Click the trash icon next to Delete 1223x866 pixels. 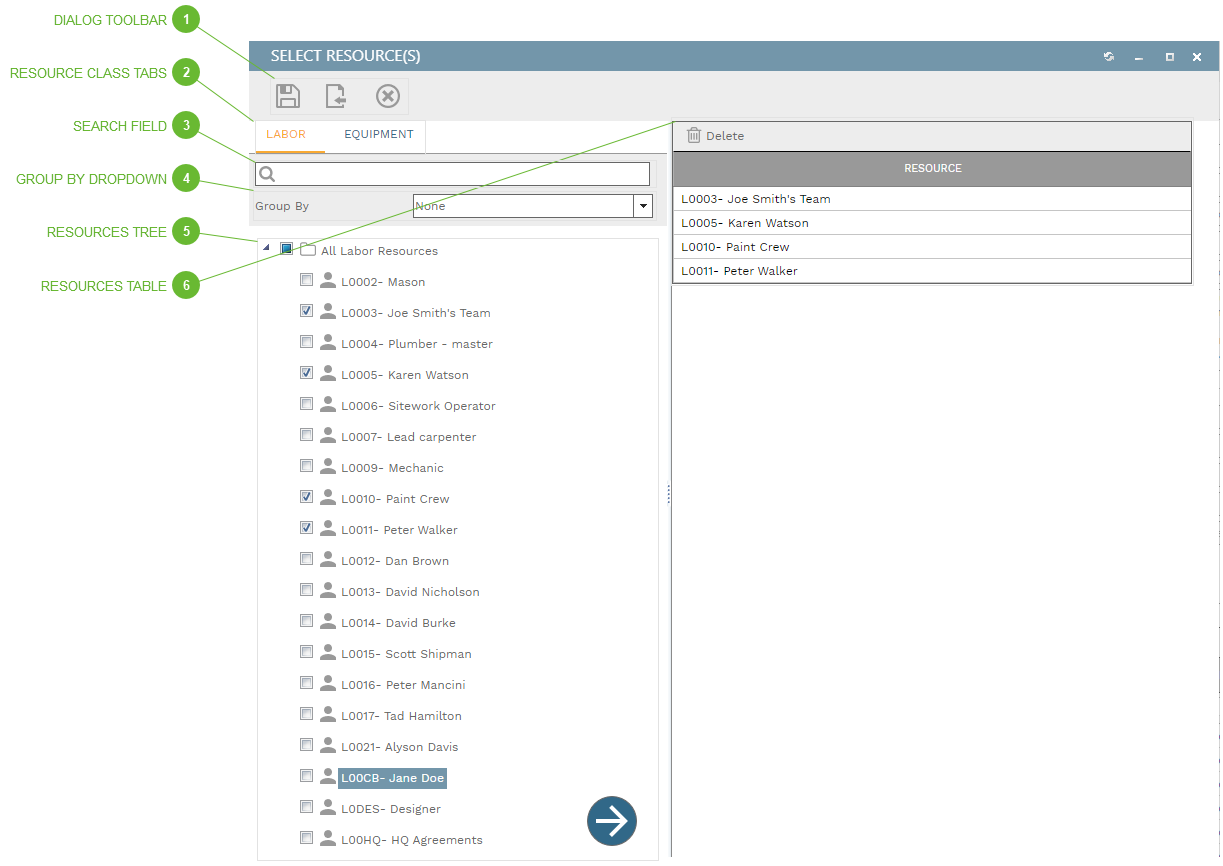pos(691,135)
